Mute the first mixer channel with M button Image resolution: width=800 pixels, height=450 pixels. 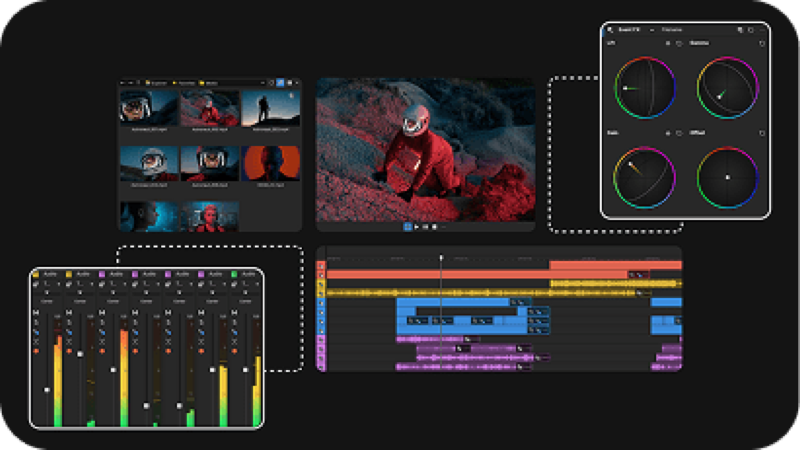(36, 312)
